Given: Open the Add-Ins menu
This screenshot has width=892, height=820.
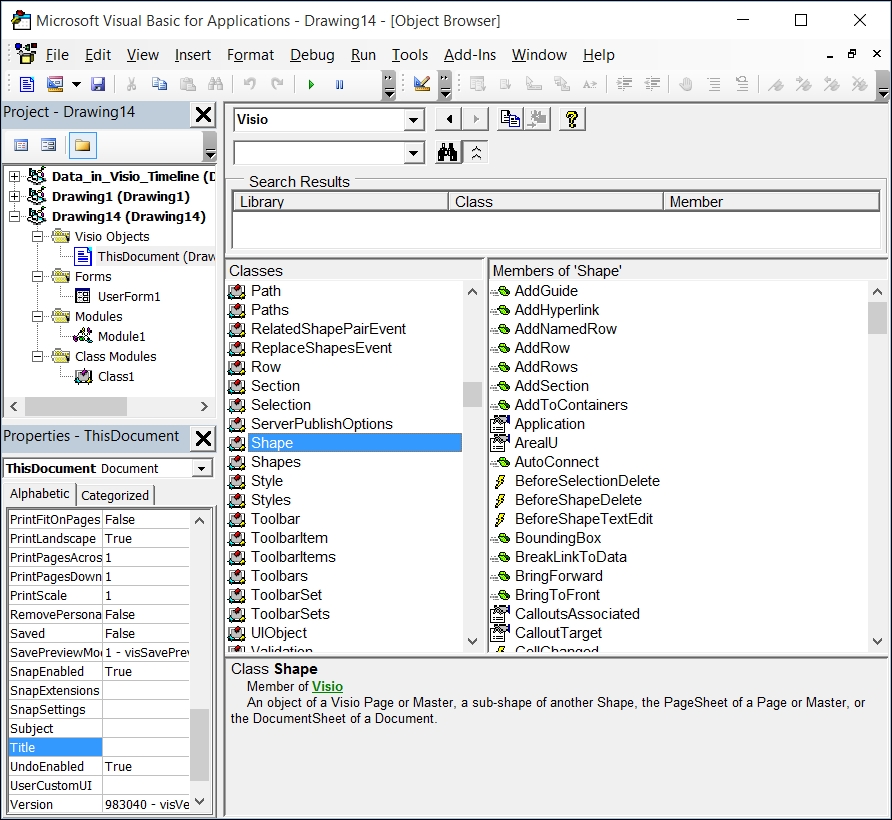Looking at the screenshot, I should click(x=470, y=55).
